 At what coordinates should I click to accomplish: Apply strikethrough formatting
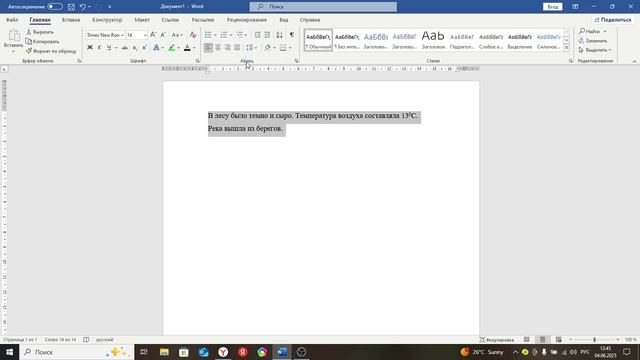pyautogui.click(x=125, y=48)
